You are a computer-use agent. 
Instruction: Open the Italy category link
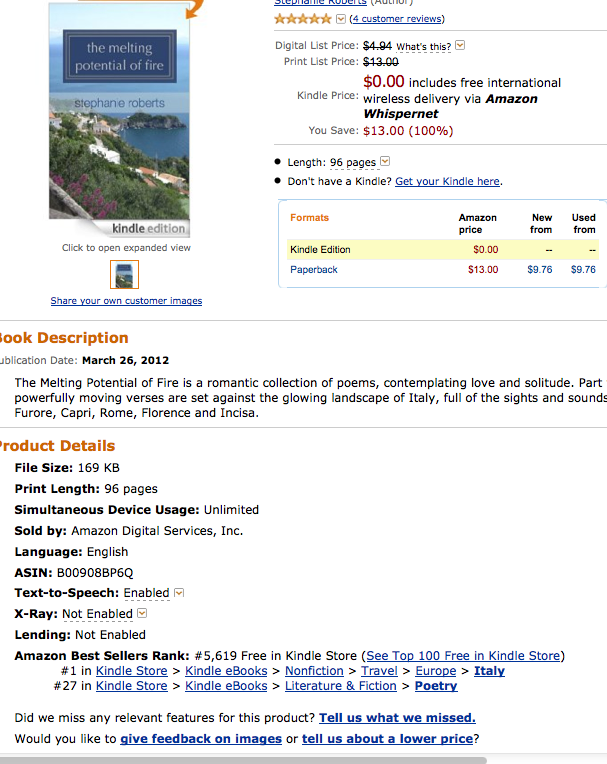click(489, 671)
